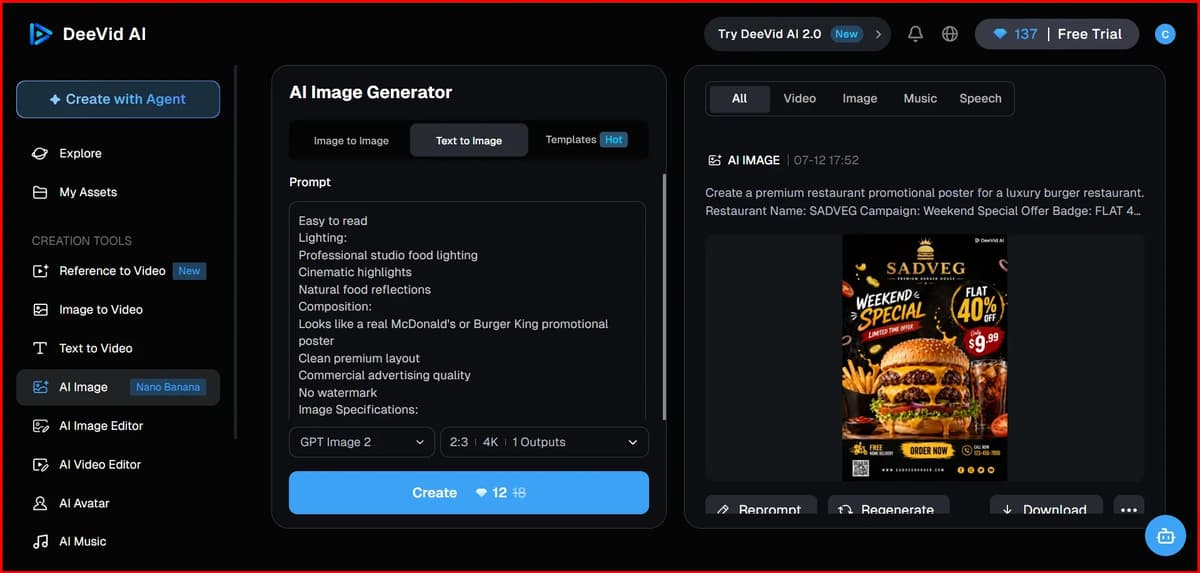The width and height of the screenshot is (1200, 573).
Task: Filter results by Speech tab
Action: (x=980, y=98)
